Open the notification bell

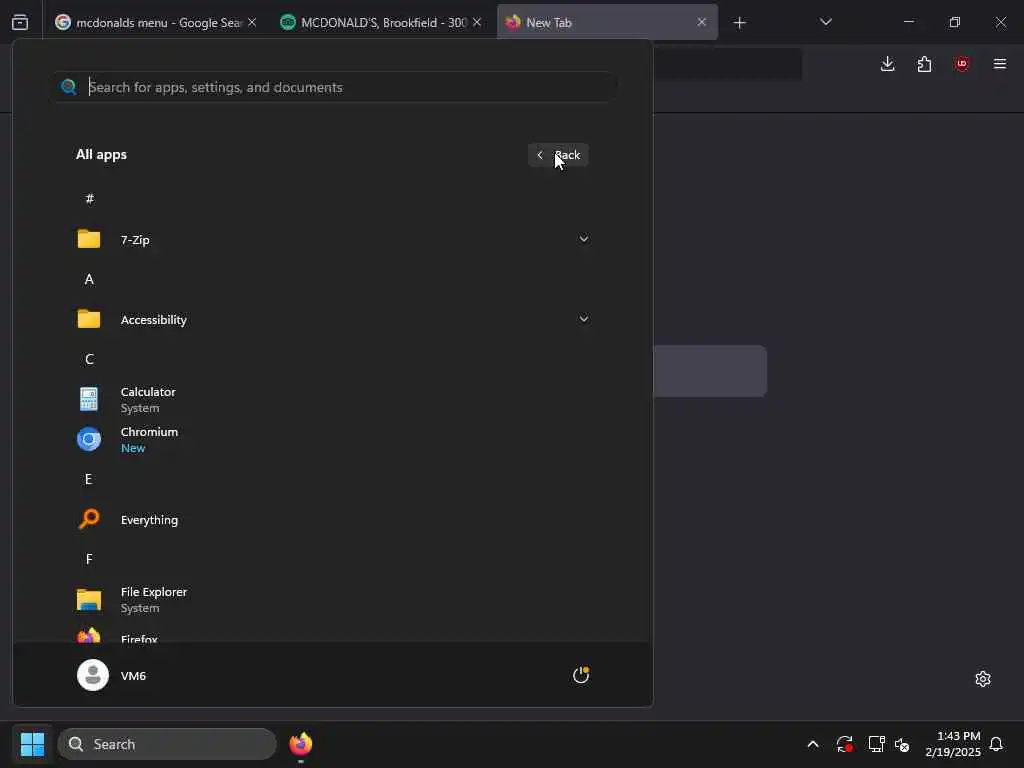pos(997,744)
